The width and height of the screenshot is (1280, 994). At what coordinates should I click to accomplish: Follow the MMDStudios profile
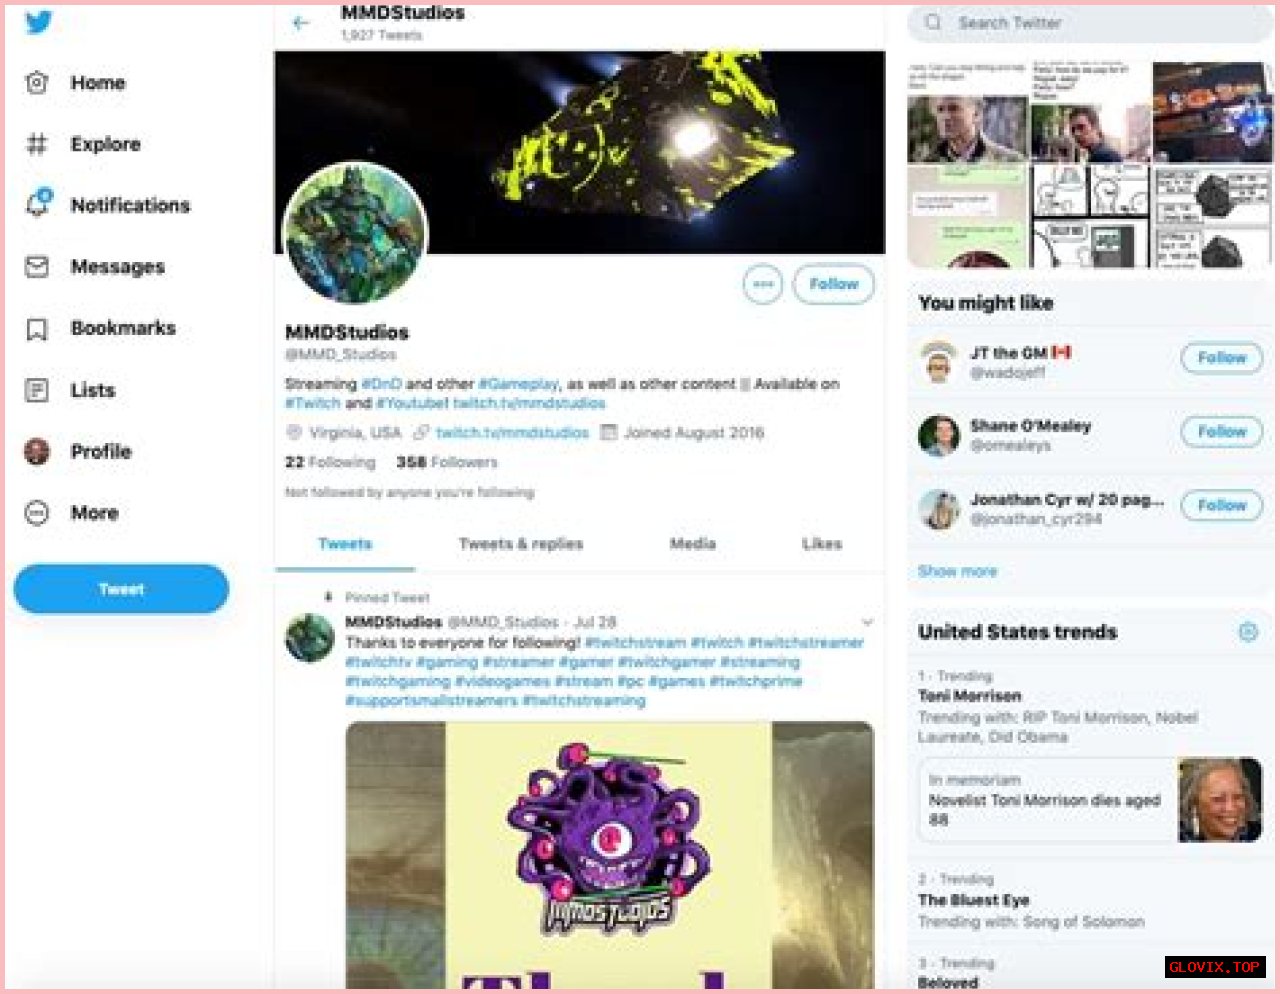(x=833, y=284)
